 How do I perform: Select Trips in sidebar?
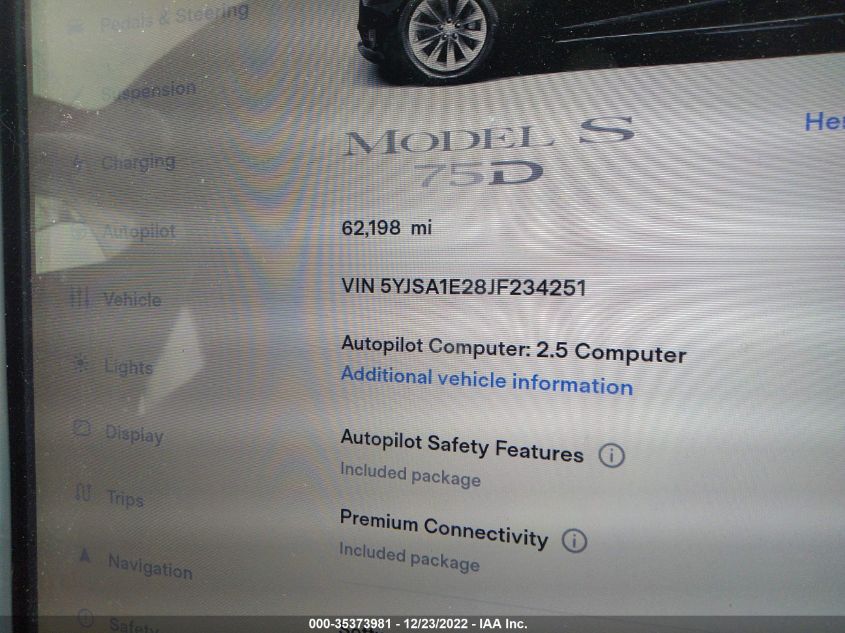(125, 498)
